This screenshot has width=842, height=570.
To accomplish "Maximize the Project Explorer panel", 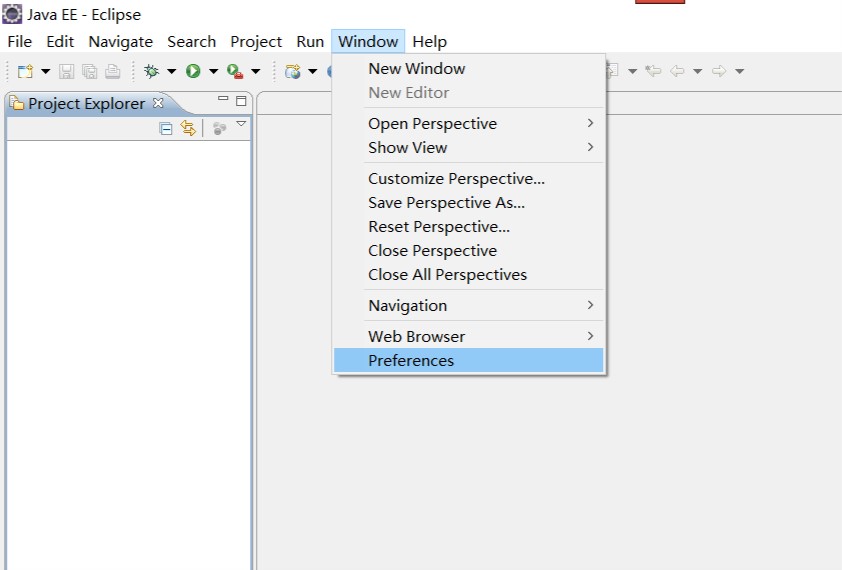I will pos(241,101).
